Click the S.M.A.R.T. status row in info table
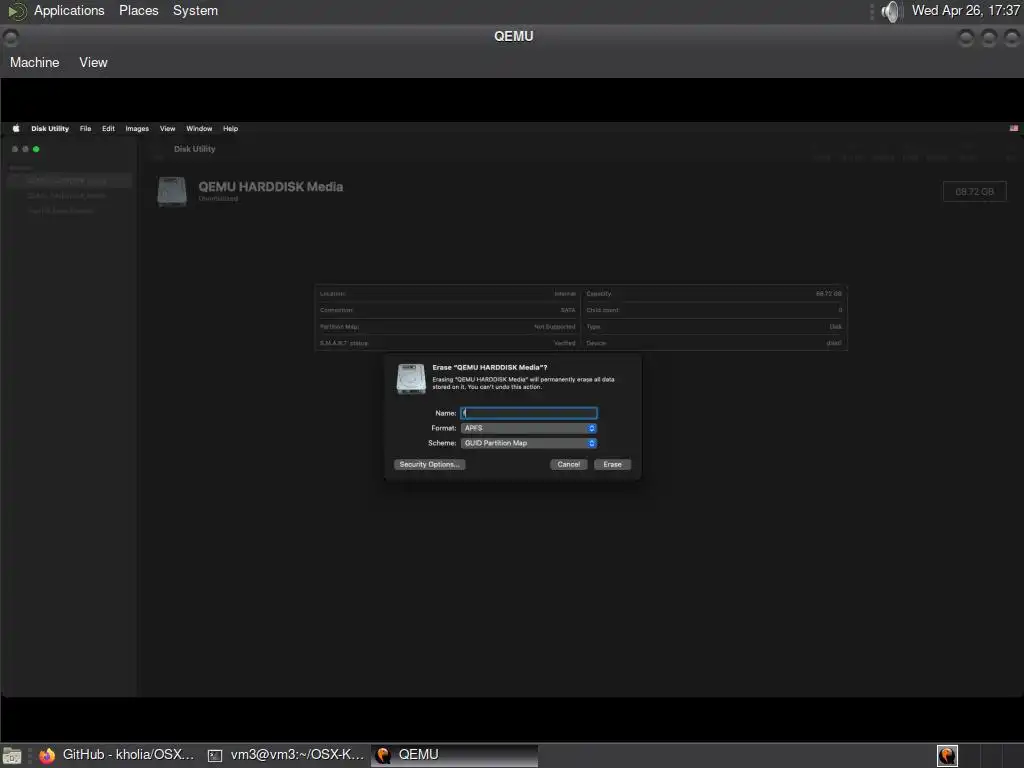This screenshot has height=768, width=1024. 448,343
